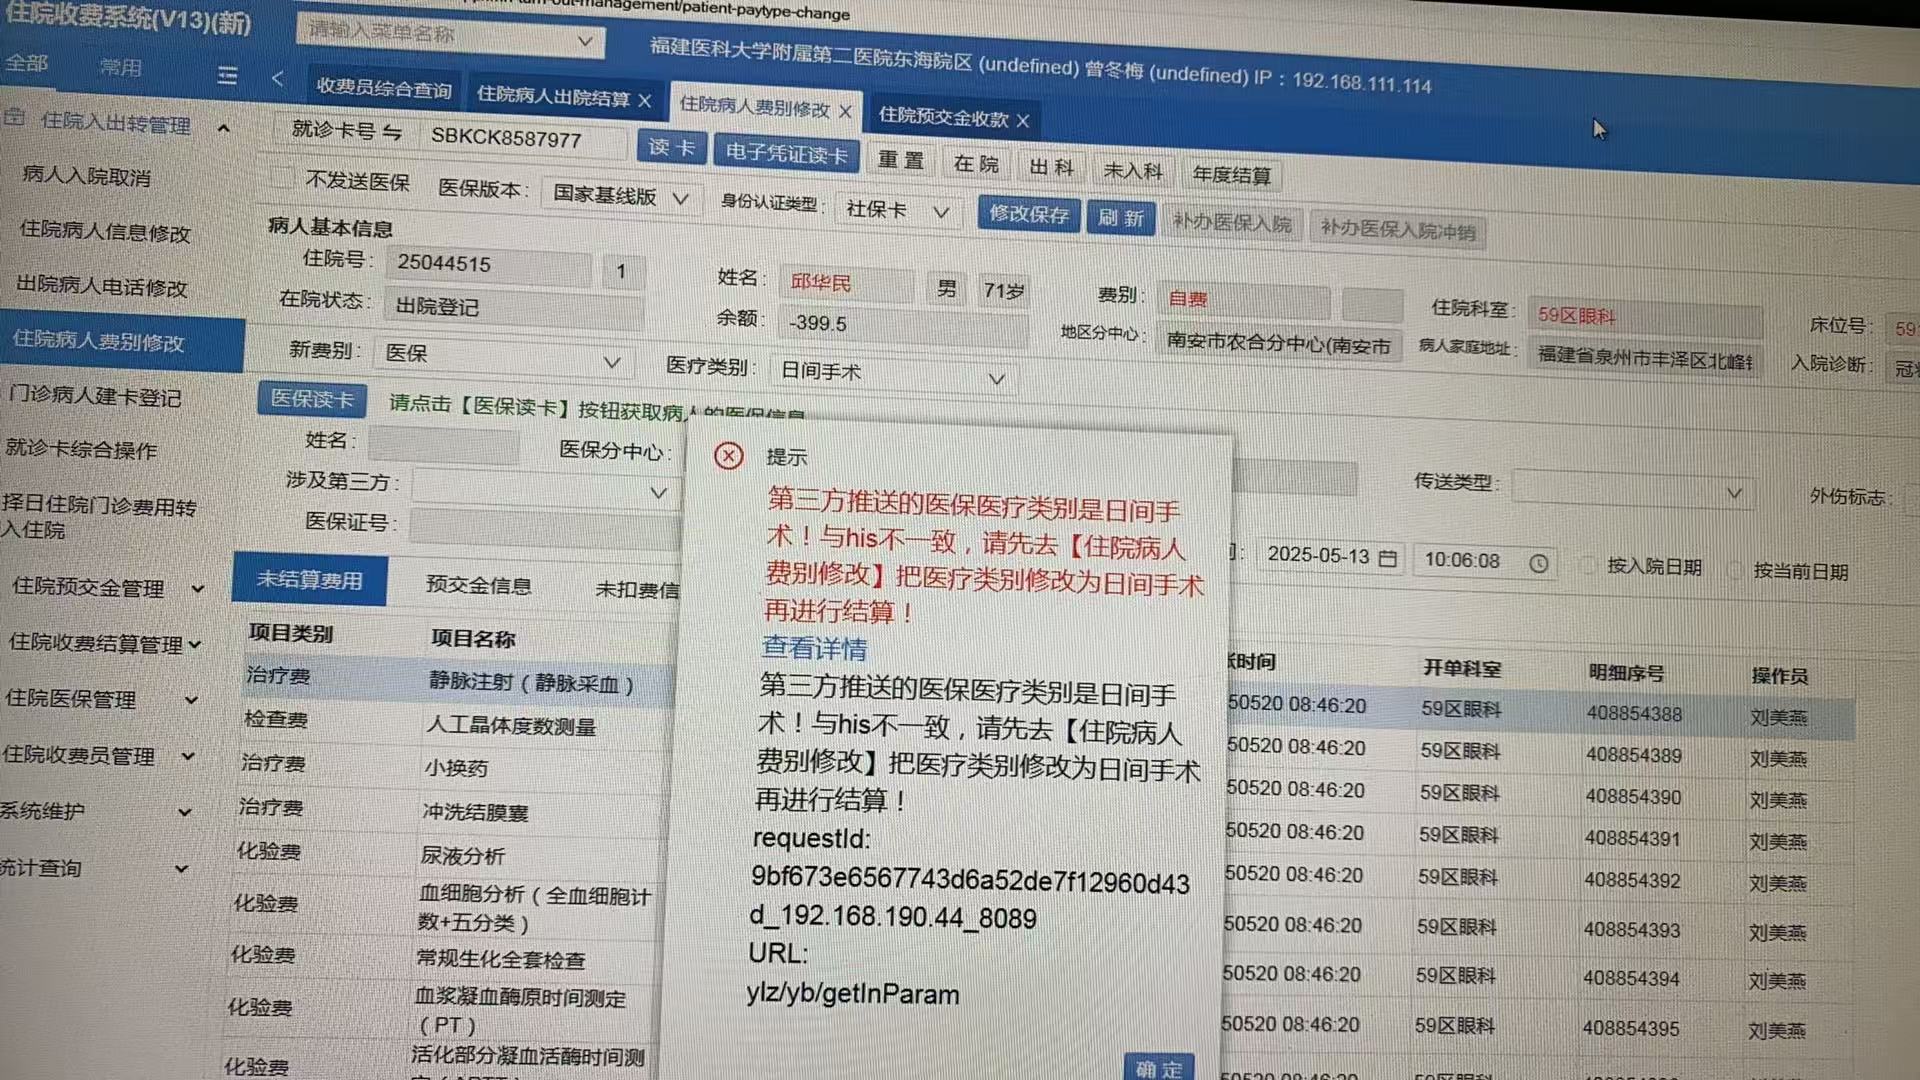Close the 住院预交金收款 tab
The width and height of the screenshot is (1920, 1080).
pos(1023,121)
